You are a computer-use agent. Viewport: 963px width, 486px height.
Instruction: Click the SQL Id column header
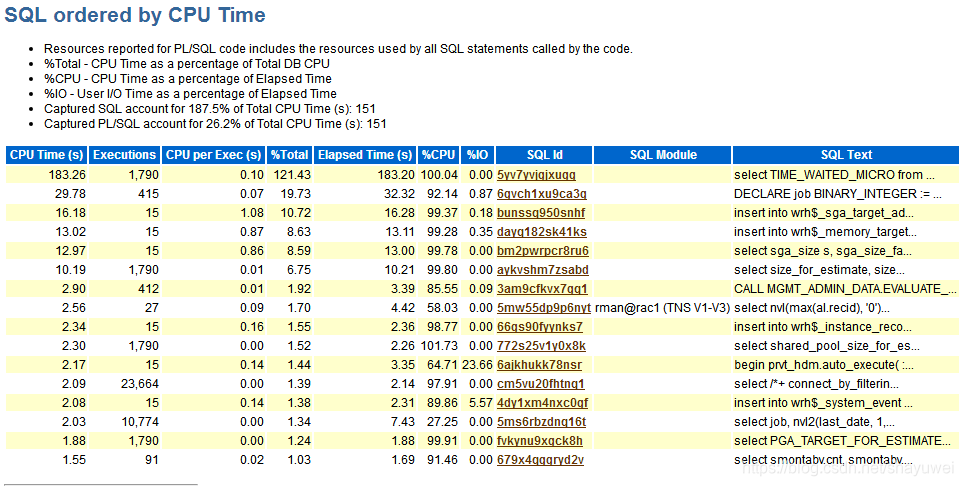coord(544,155)
